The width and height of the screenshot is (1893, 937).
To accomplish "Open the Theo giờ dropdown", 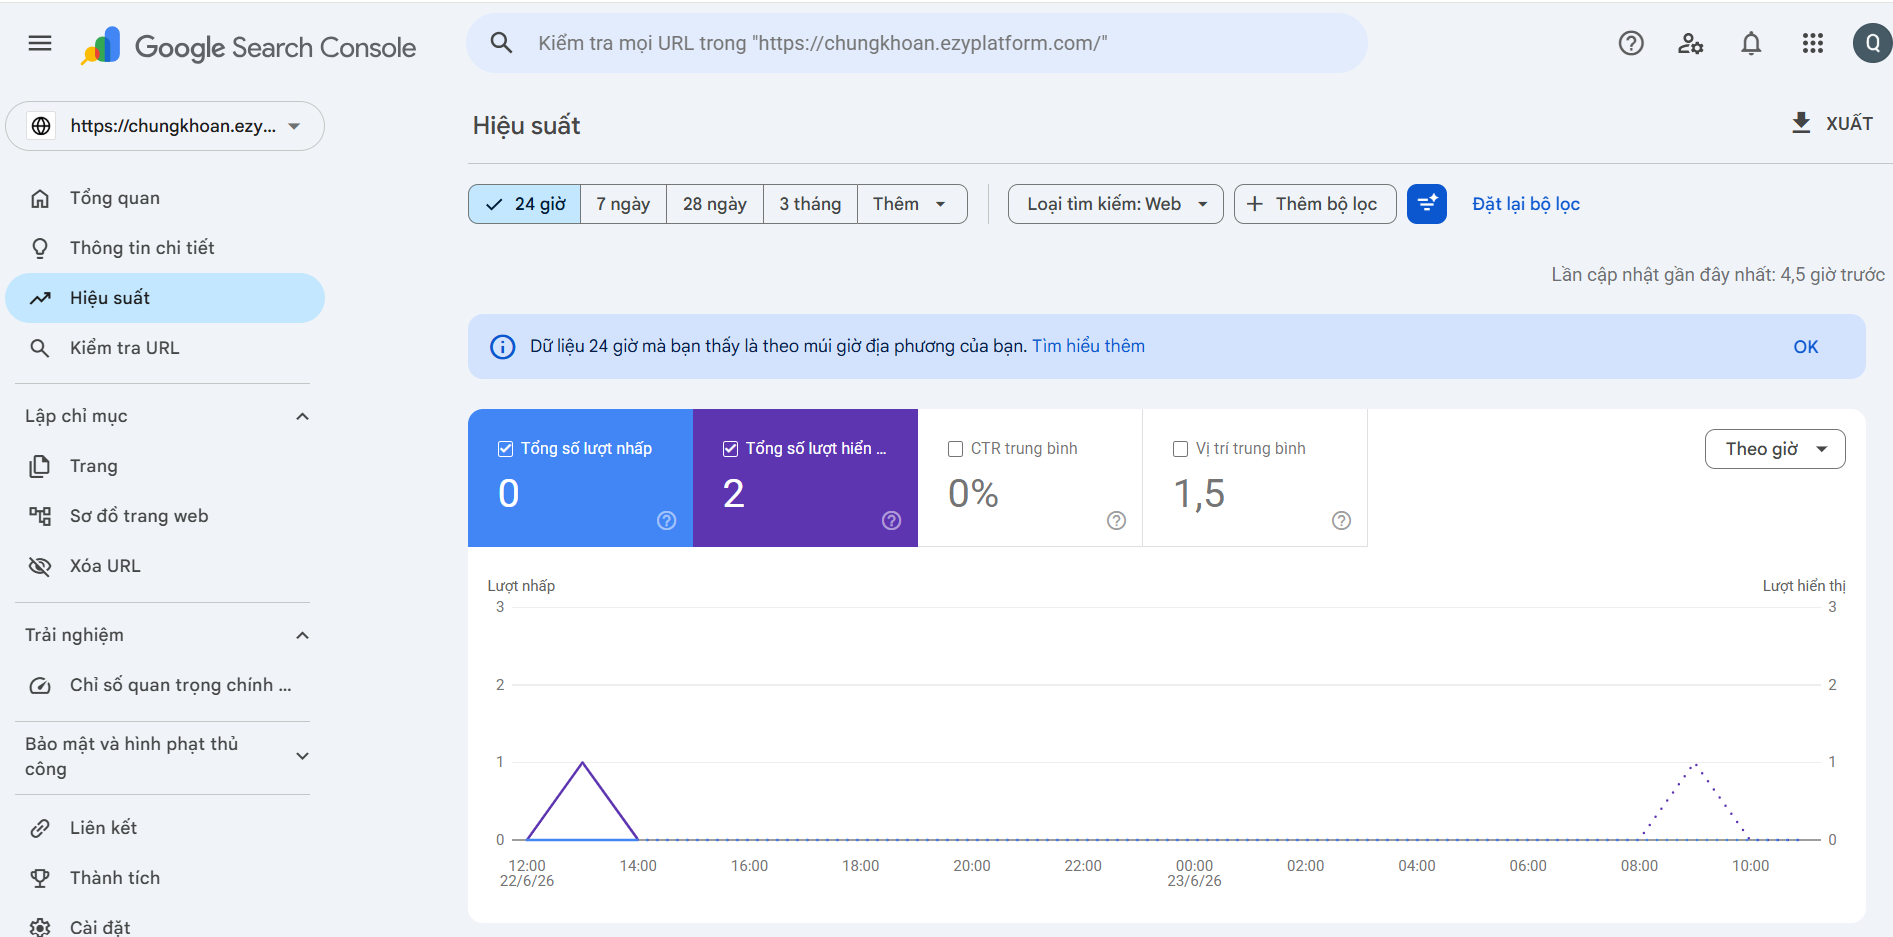I will (1775, 449).
